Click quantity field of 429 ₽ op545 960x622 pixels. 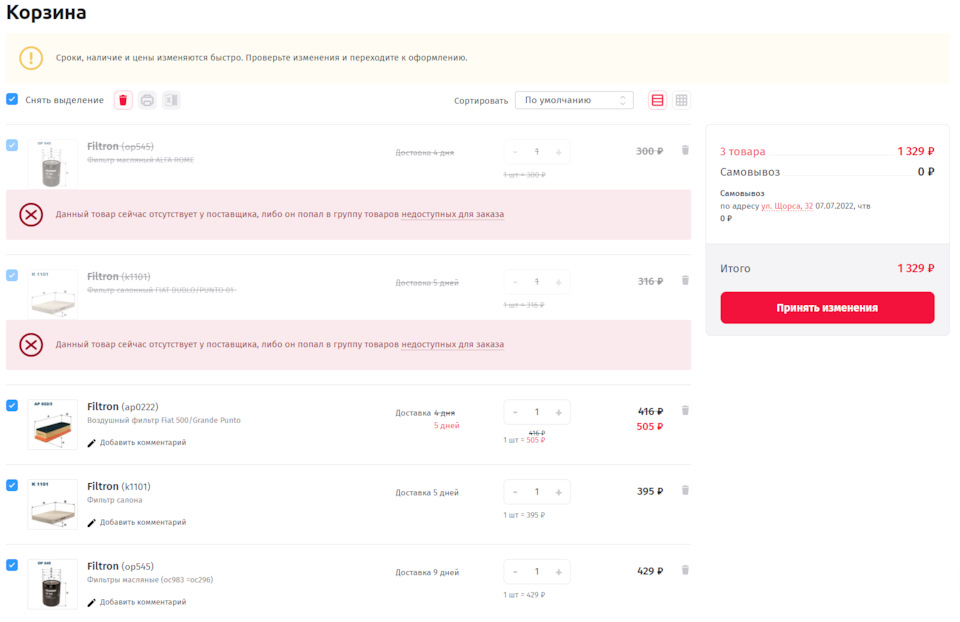click(536, 571)
